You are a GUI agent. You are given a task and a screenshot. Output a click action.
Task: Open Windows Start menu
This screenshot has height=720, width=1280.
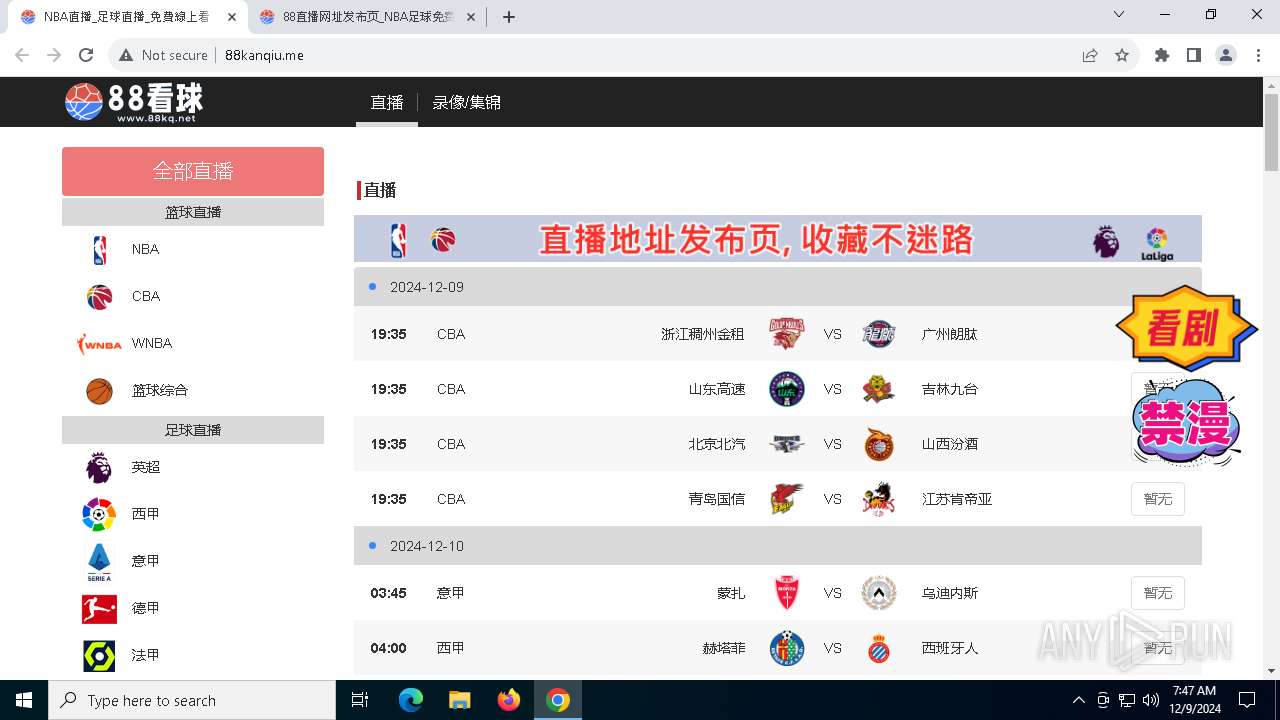coord(24,700)
